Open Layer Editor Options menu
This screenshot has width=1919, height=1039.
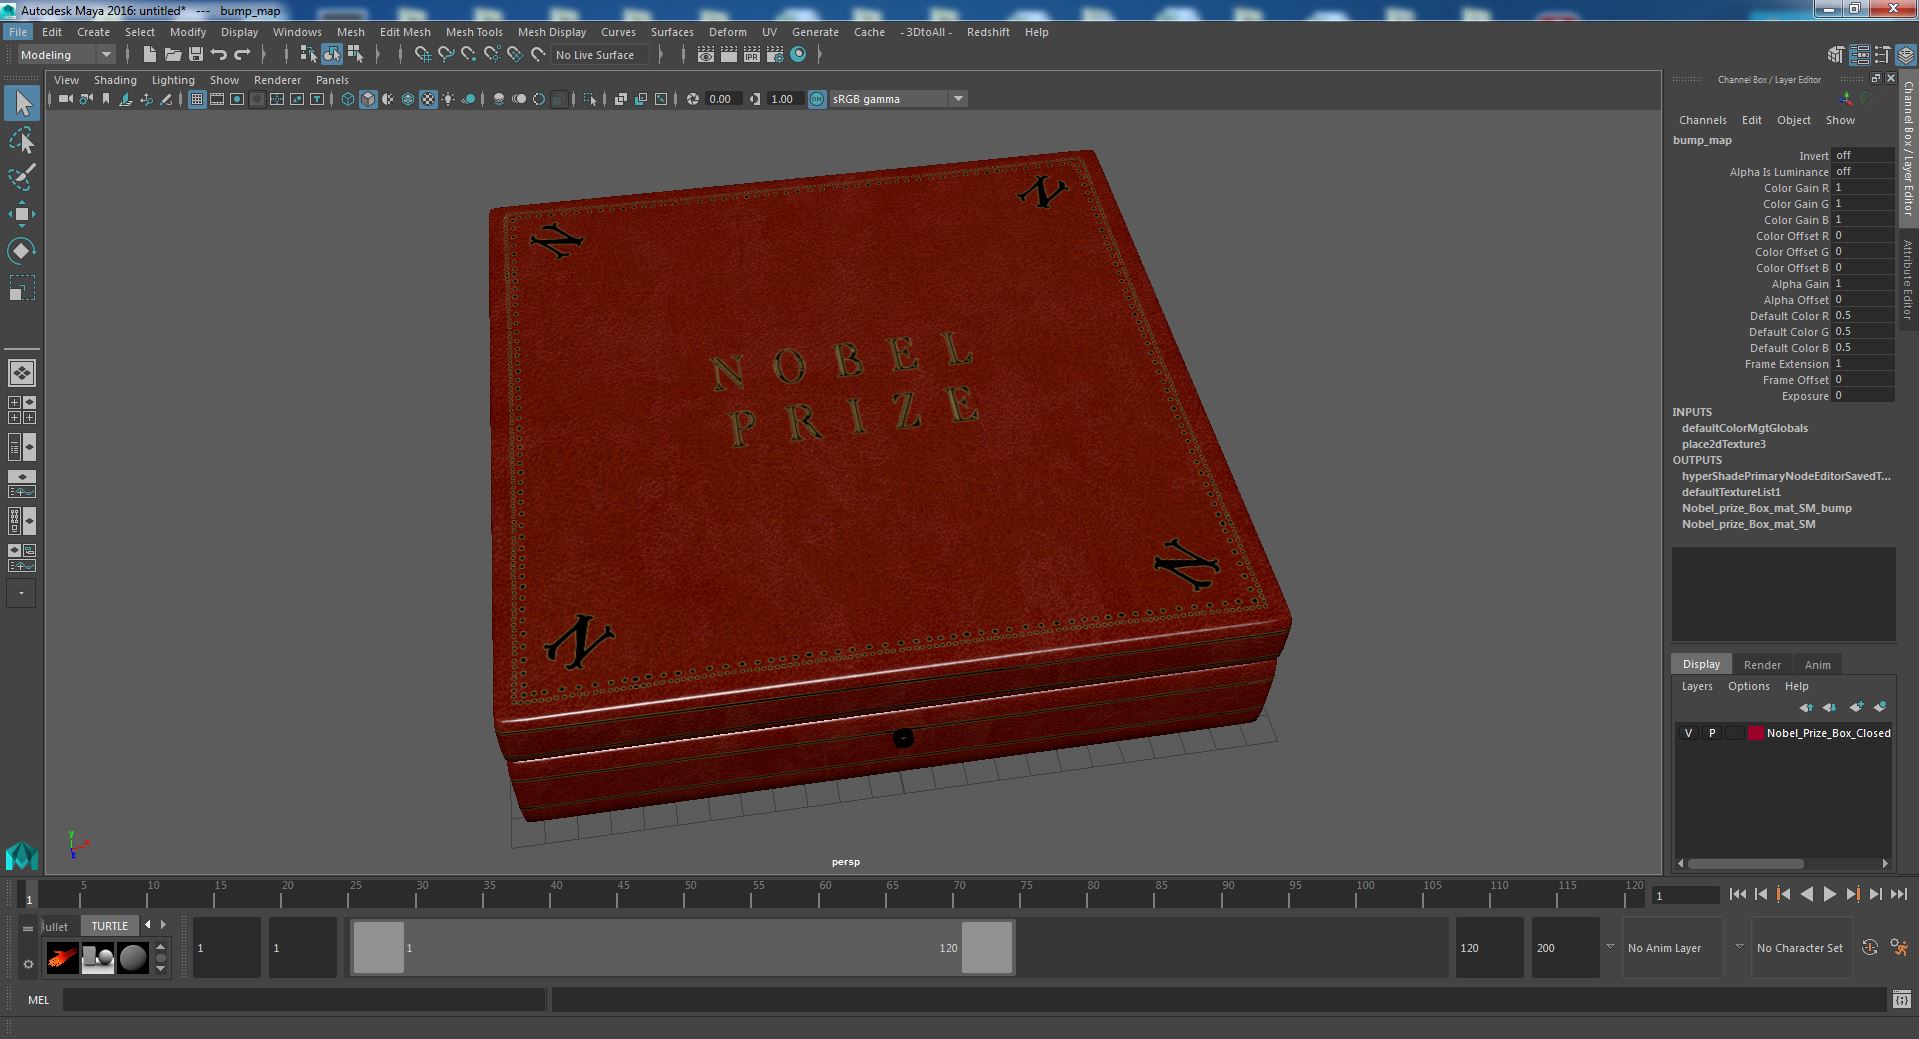pyautogui.click(x=1748, y=686)
